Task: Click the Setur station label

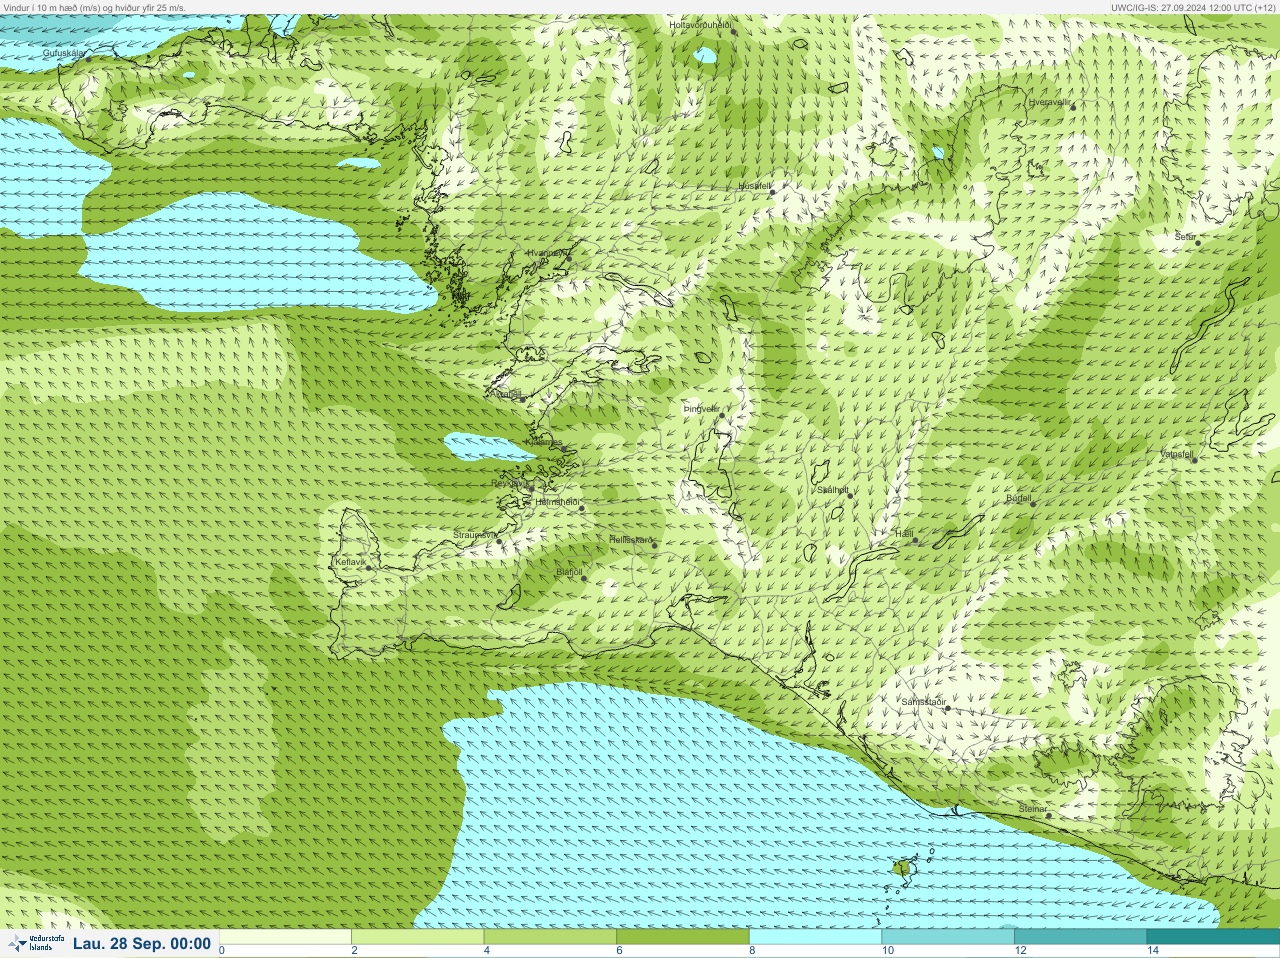Action: tap(1185, 237)
